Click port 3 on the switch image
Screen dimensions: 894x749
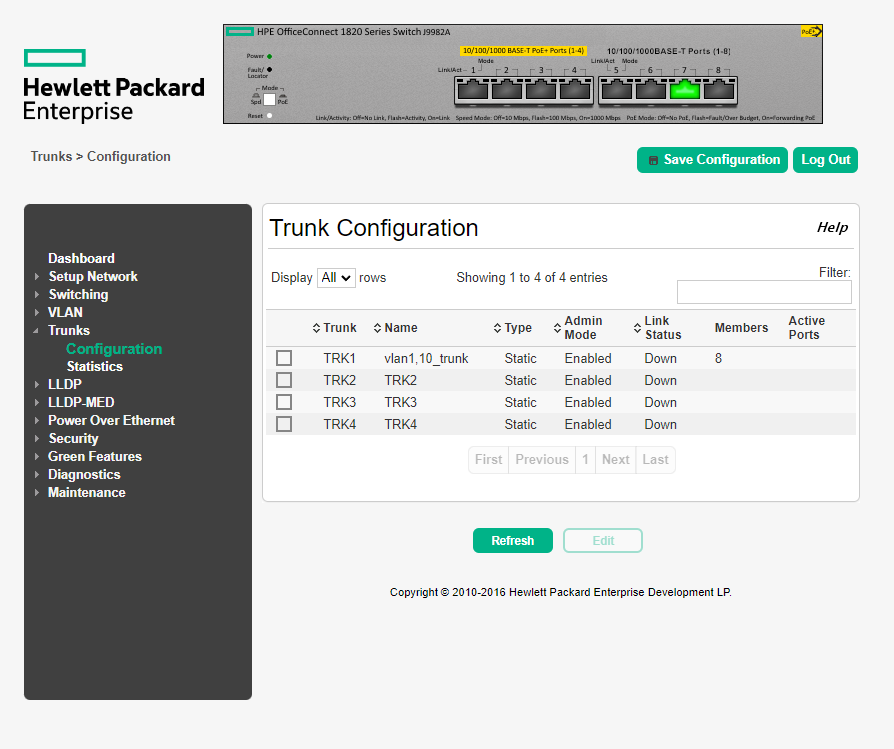[541, 89]
